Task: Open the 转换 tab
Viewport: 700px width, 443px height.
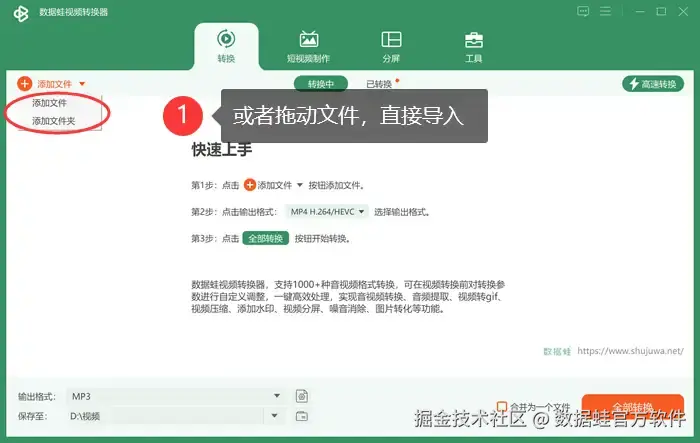Action: [x=226, y=46]
